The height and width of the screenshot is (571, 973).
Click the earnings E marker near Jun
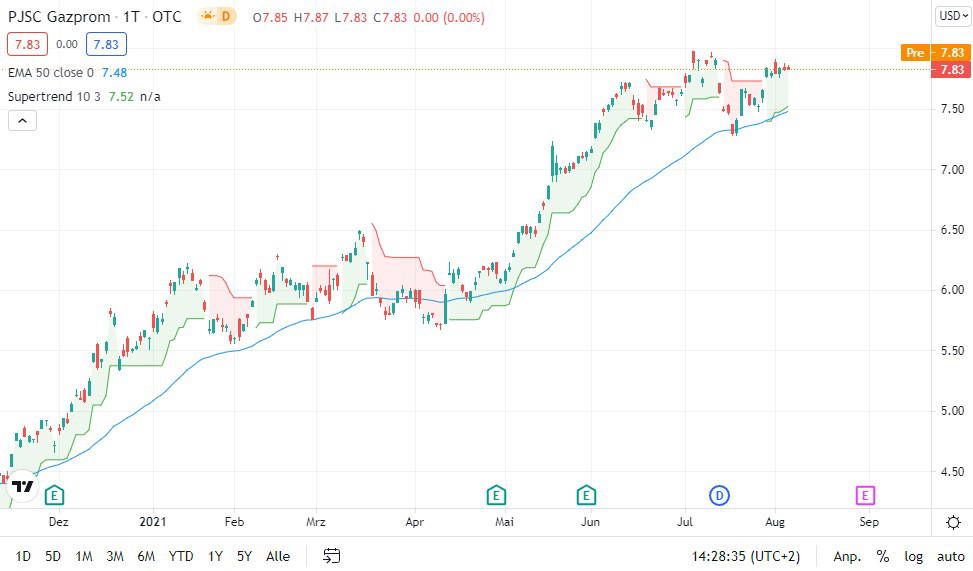click(x=586, y=495)
